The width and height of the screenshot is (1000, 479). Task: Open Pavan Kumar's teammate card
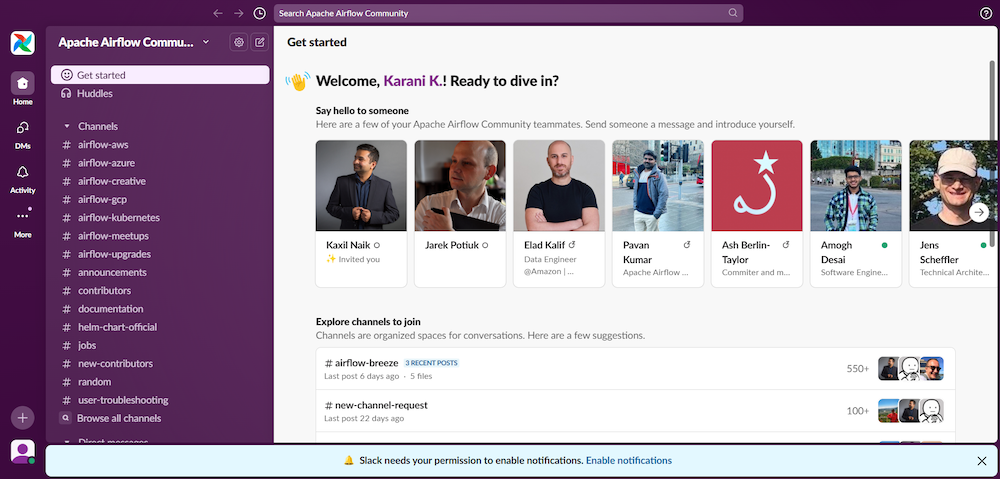coord(658,214)
